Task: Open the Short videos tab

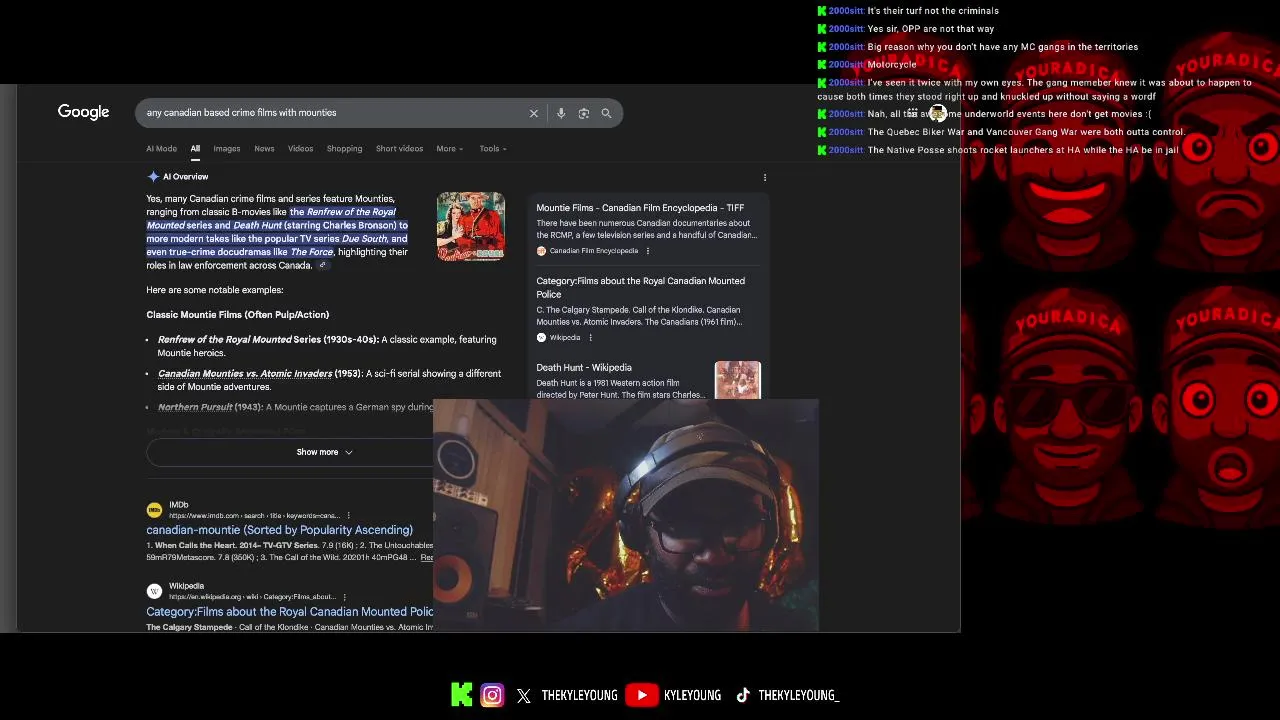Action: pyautogui.click(x=399, y=149)
